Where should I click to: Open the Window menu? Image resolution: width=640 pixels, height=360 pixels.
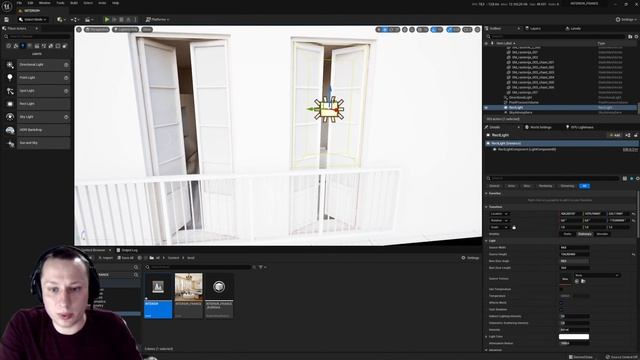44,3
